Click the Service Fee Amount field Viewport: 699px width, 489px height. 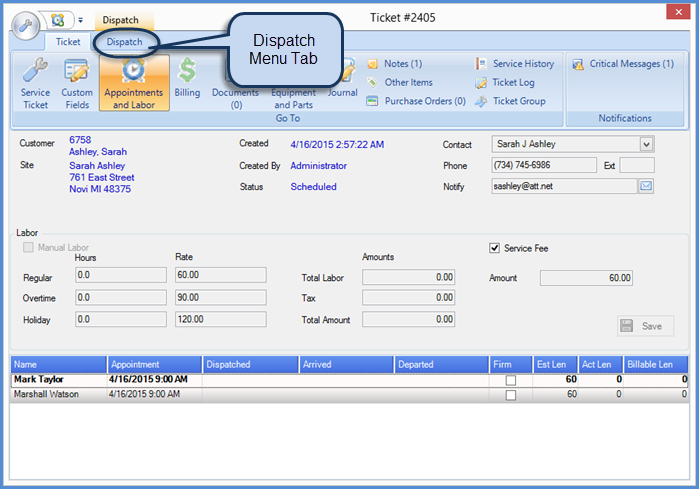click(586, 278)
